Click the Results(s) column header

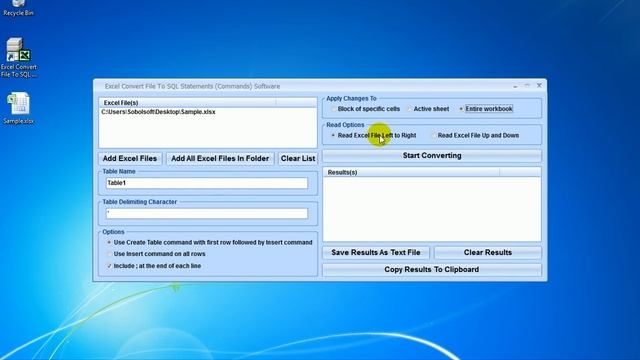point(411,172)
